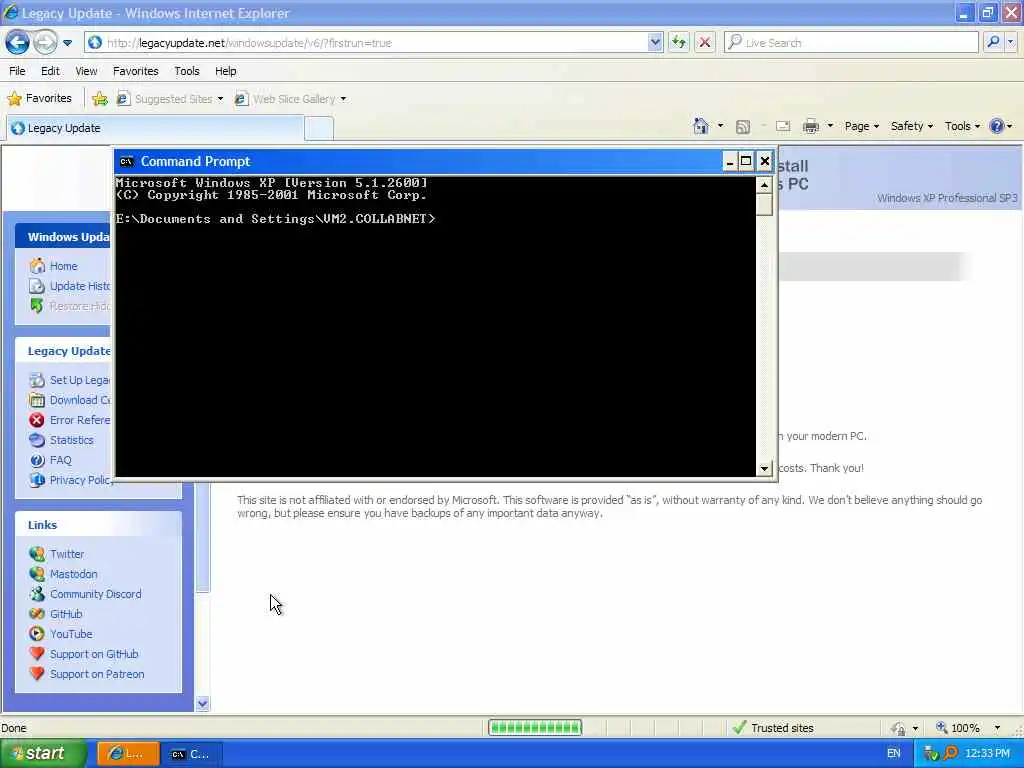Click inside the Live Search box
Viewport: 1024px width, 768px height.
(x=852, y=43)
